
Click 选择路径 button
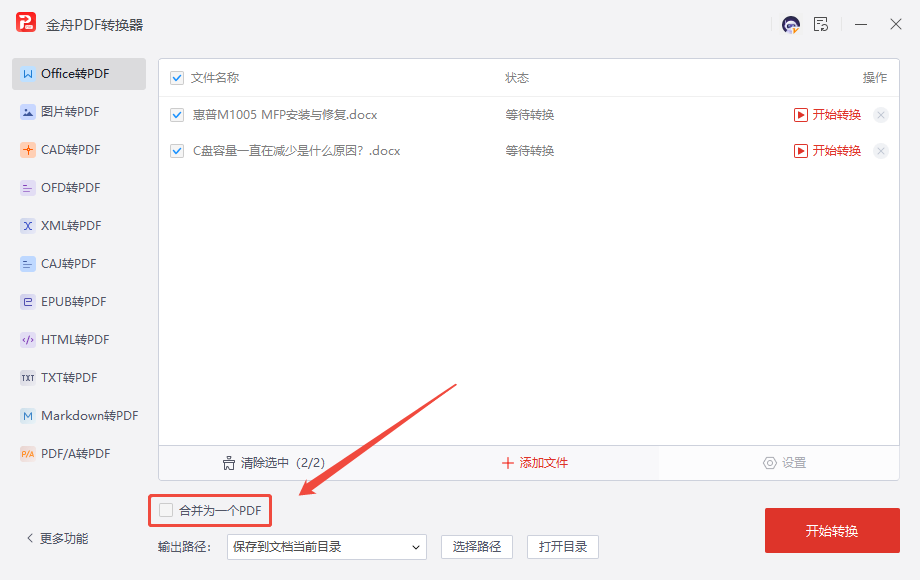(477, 547)
